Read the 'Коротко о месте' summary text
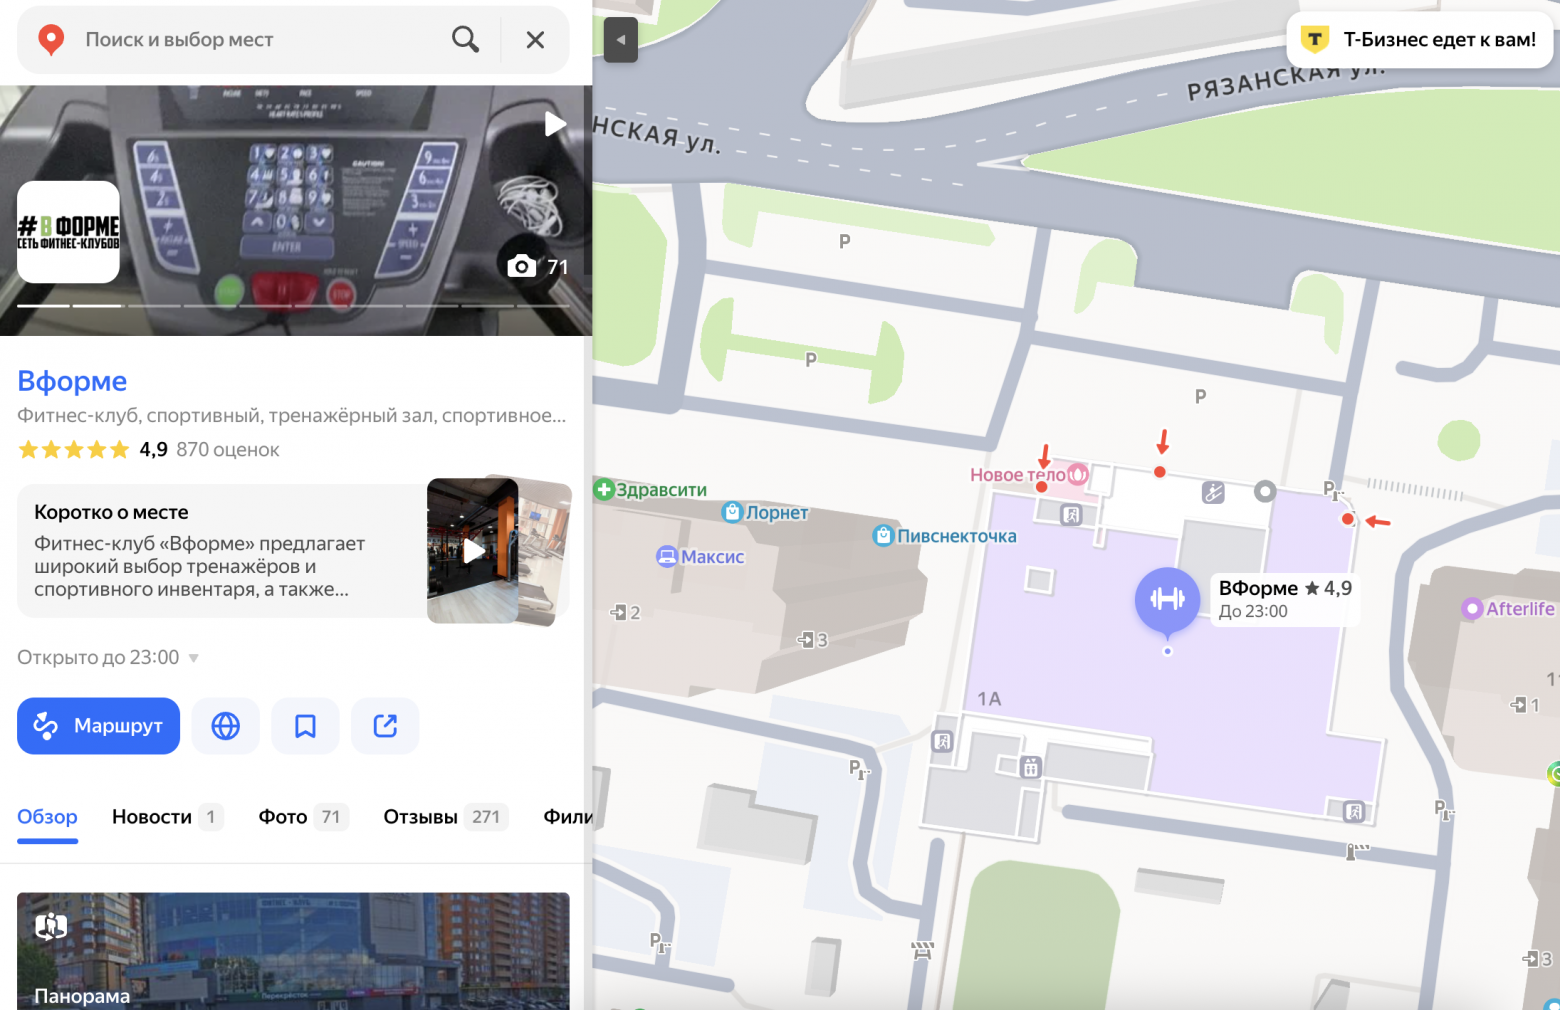This screenshot has width=1560, height=1010. (x=200, y=567)
